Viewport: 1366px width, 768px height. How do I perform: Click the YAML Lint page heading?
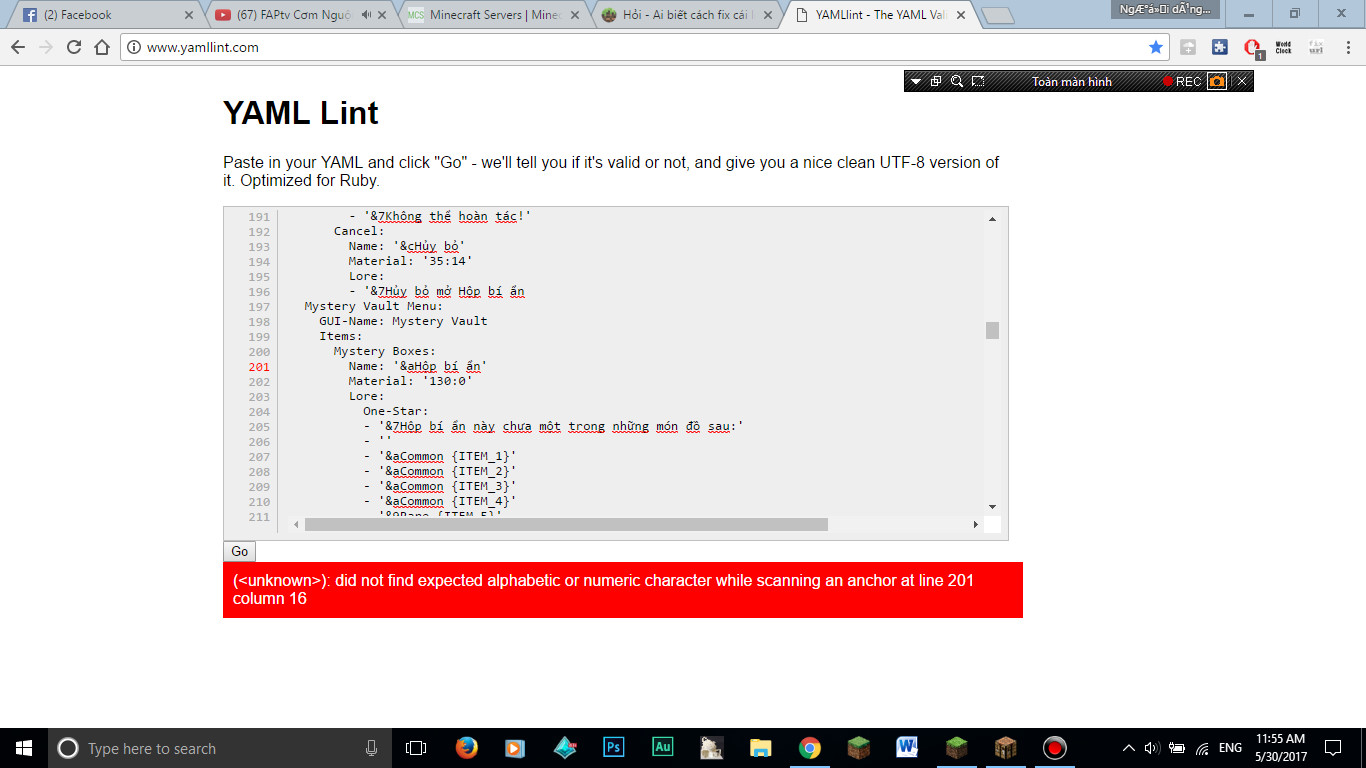300,113
